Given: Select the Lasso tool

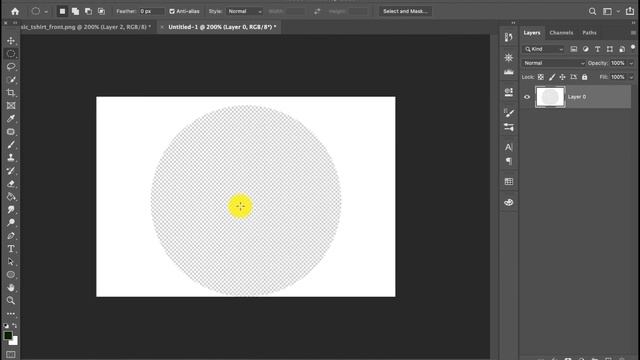Looking at the screenshot, I should tap(11, 67).
